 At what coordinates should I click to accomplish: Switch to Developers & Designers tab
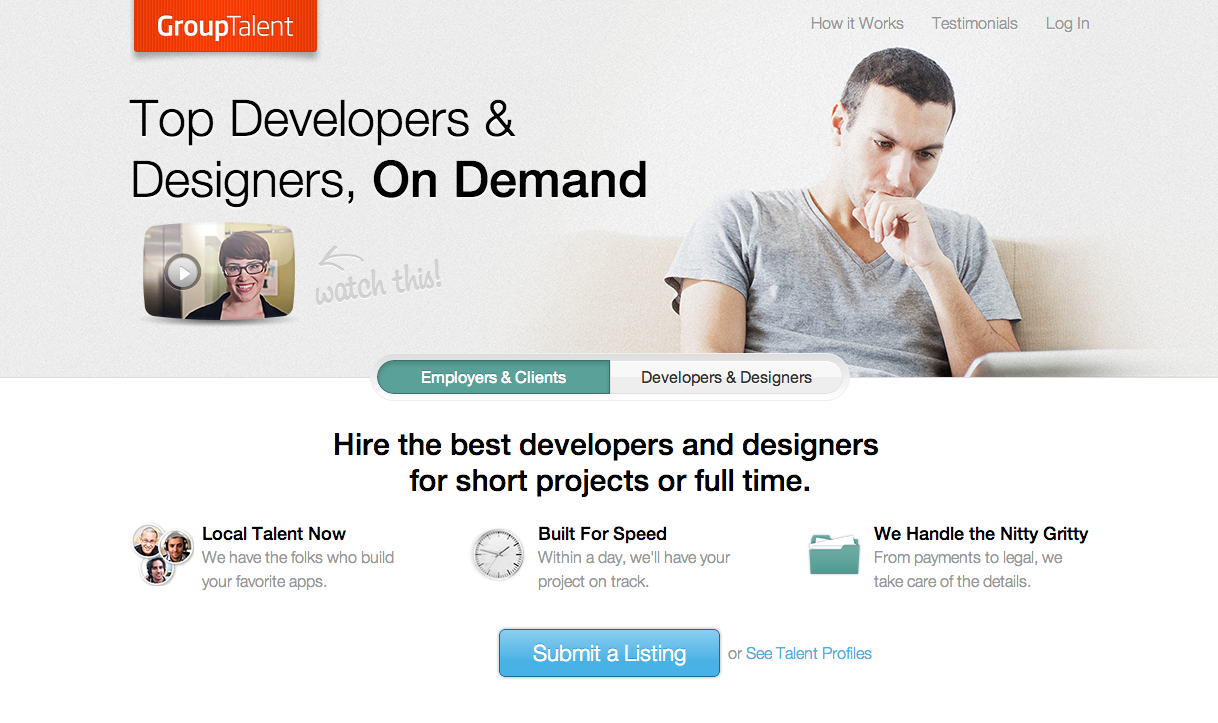pos(726,377)
